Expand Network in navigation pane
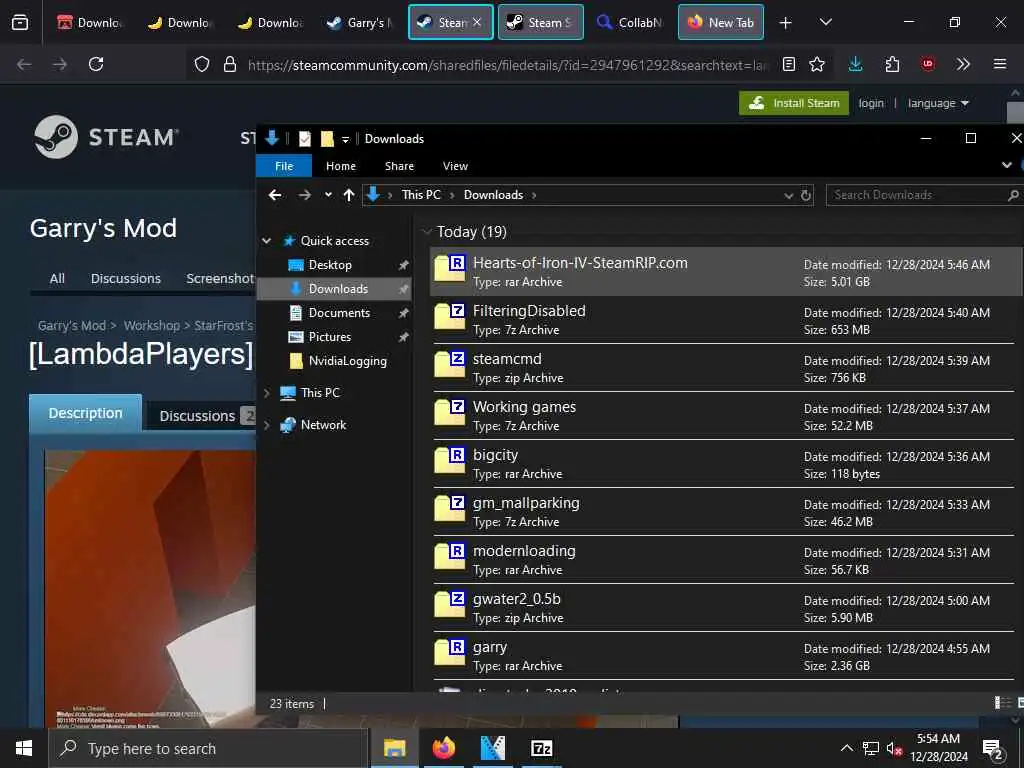Viewport: 1024px width, 768px height. (266, 424)
